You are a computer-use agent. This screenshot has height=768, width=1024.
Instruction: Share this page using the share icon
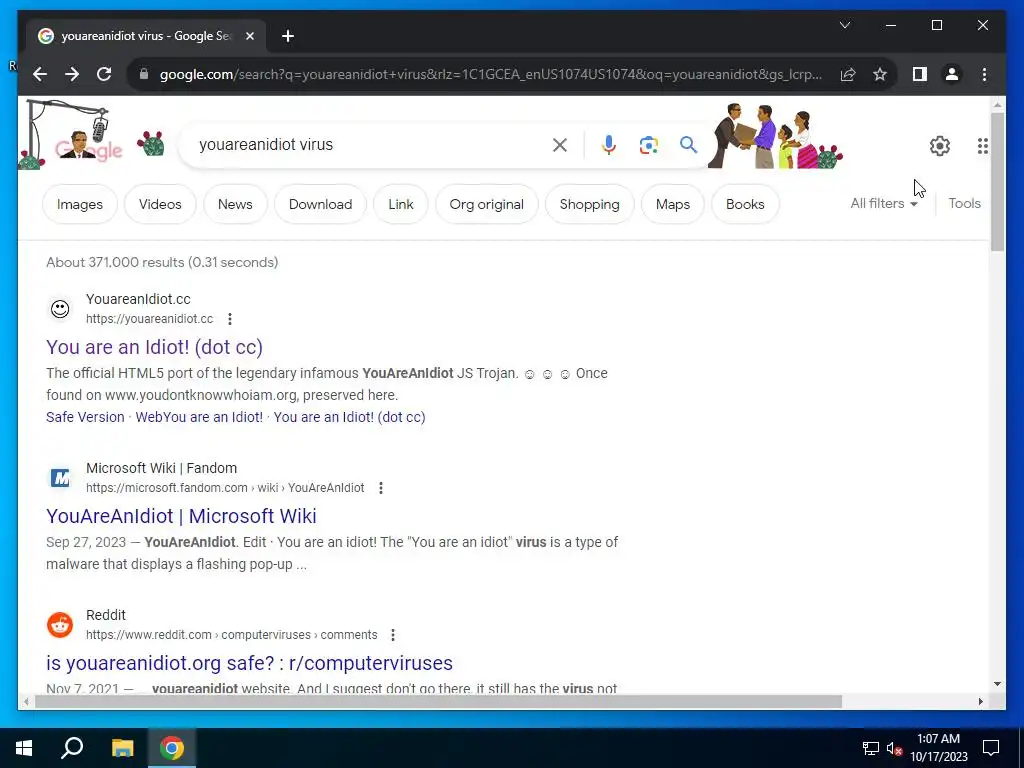[848, 74]
